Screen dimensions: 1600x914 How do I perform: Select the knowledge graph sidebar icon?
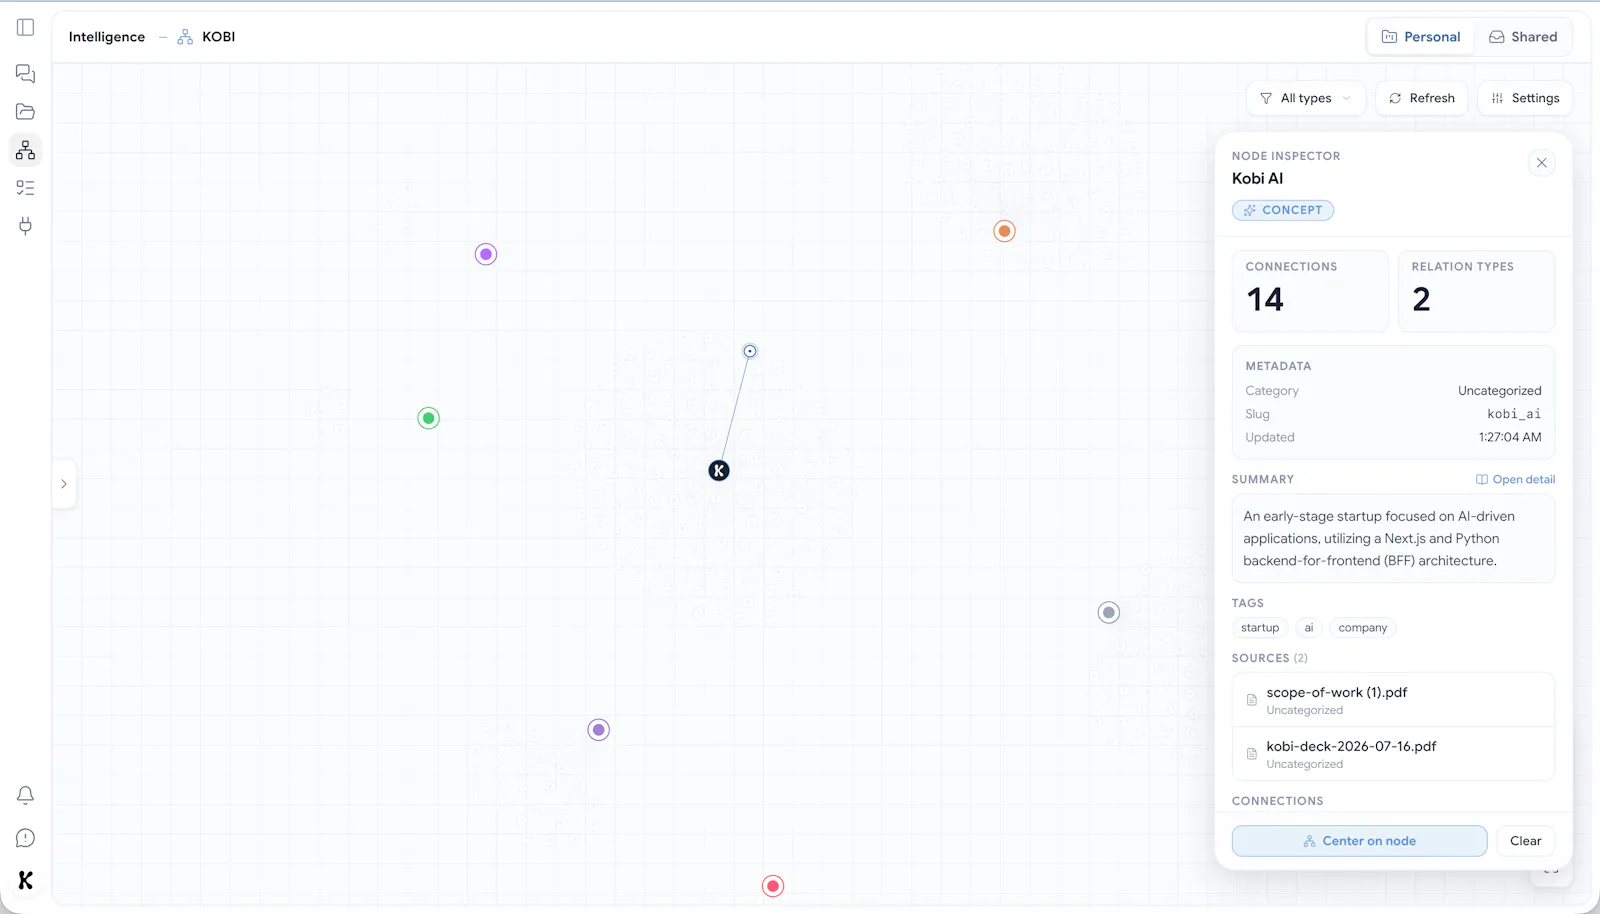coord(26,150)
